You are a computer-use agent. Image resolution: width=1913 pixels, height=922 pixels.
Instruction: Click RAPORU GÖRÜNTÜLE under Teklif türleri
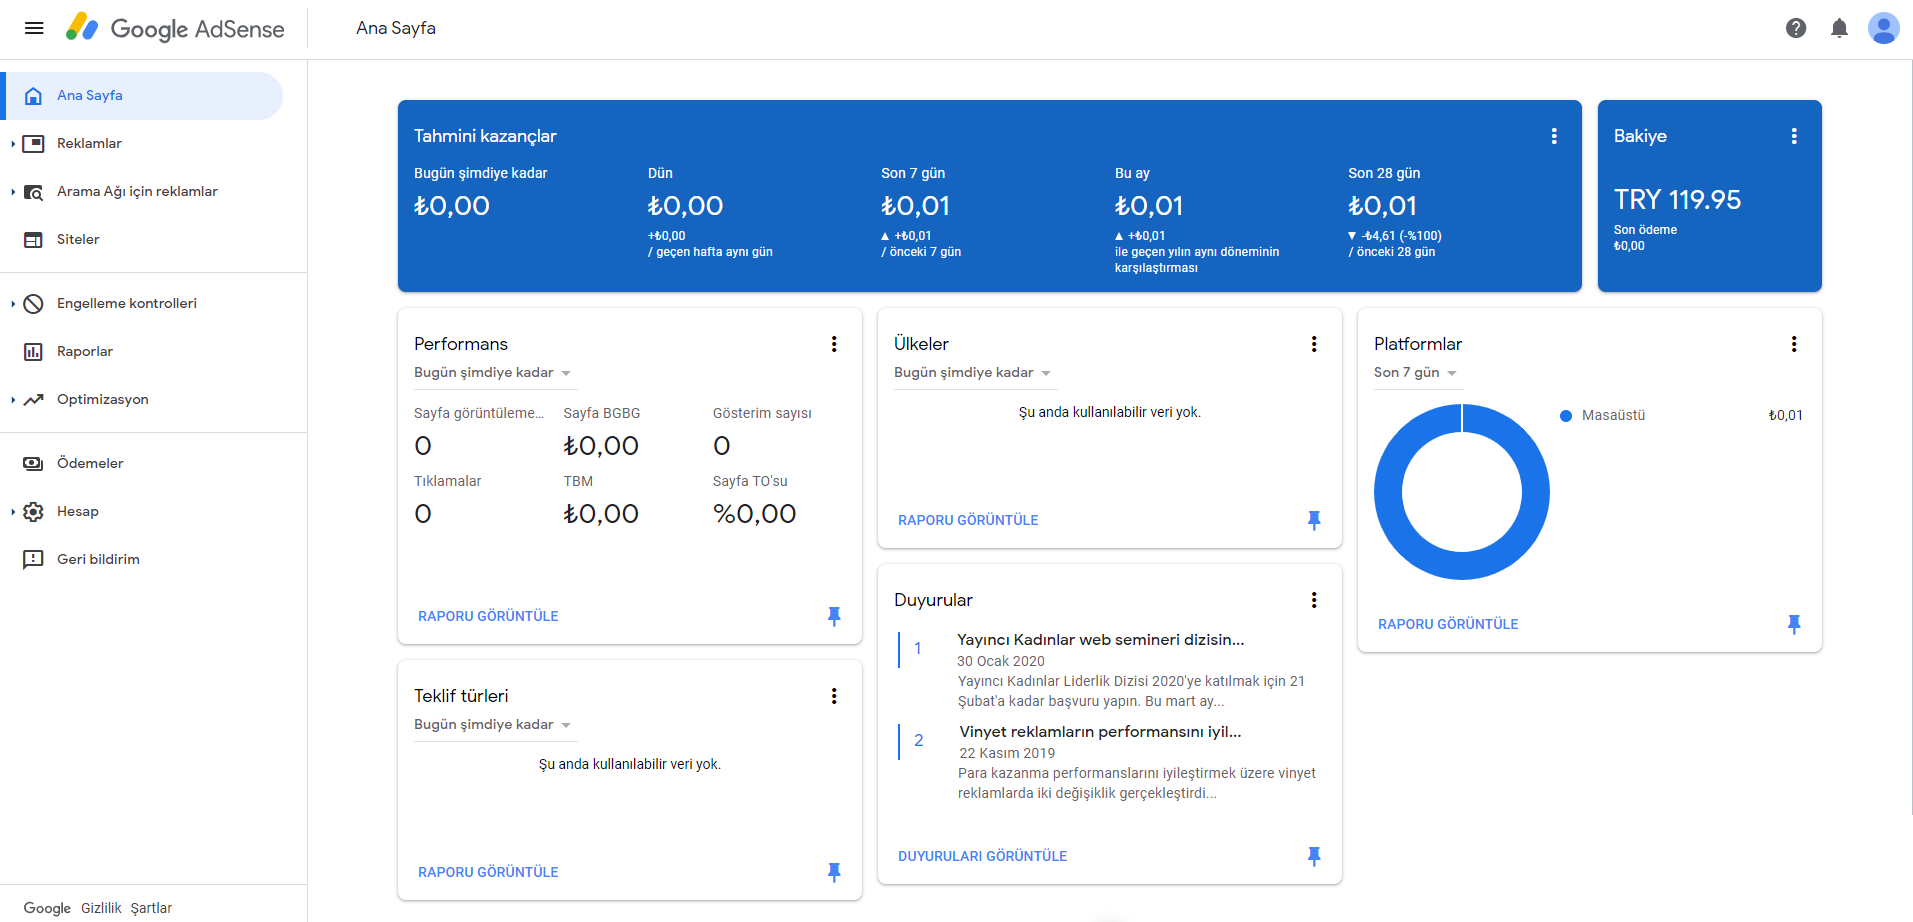(x=488, y=872)
